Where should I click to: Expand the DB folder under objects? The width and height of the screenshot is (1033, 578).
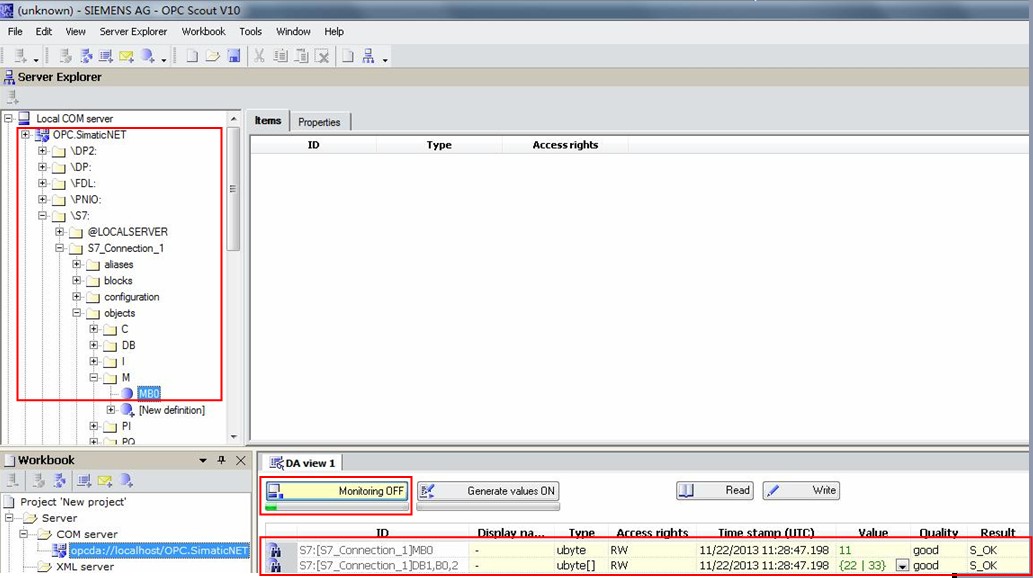pos(94,345)
